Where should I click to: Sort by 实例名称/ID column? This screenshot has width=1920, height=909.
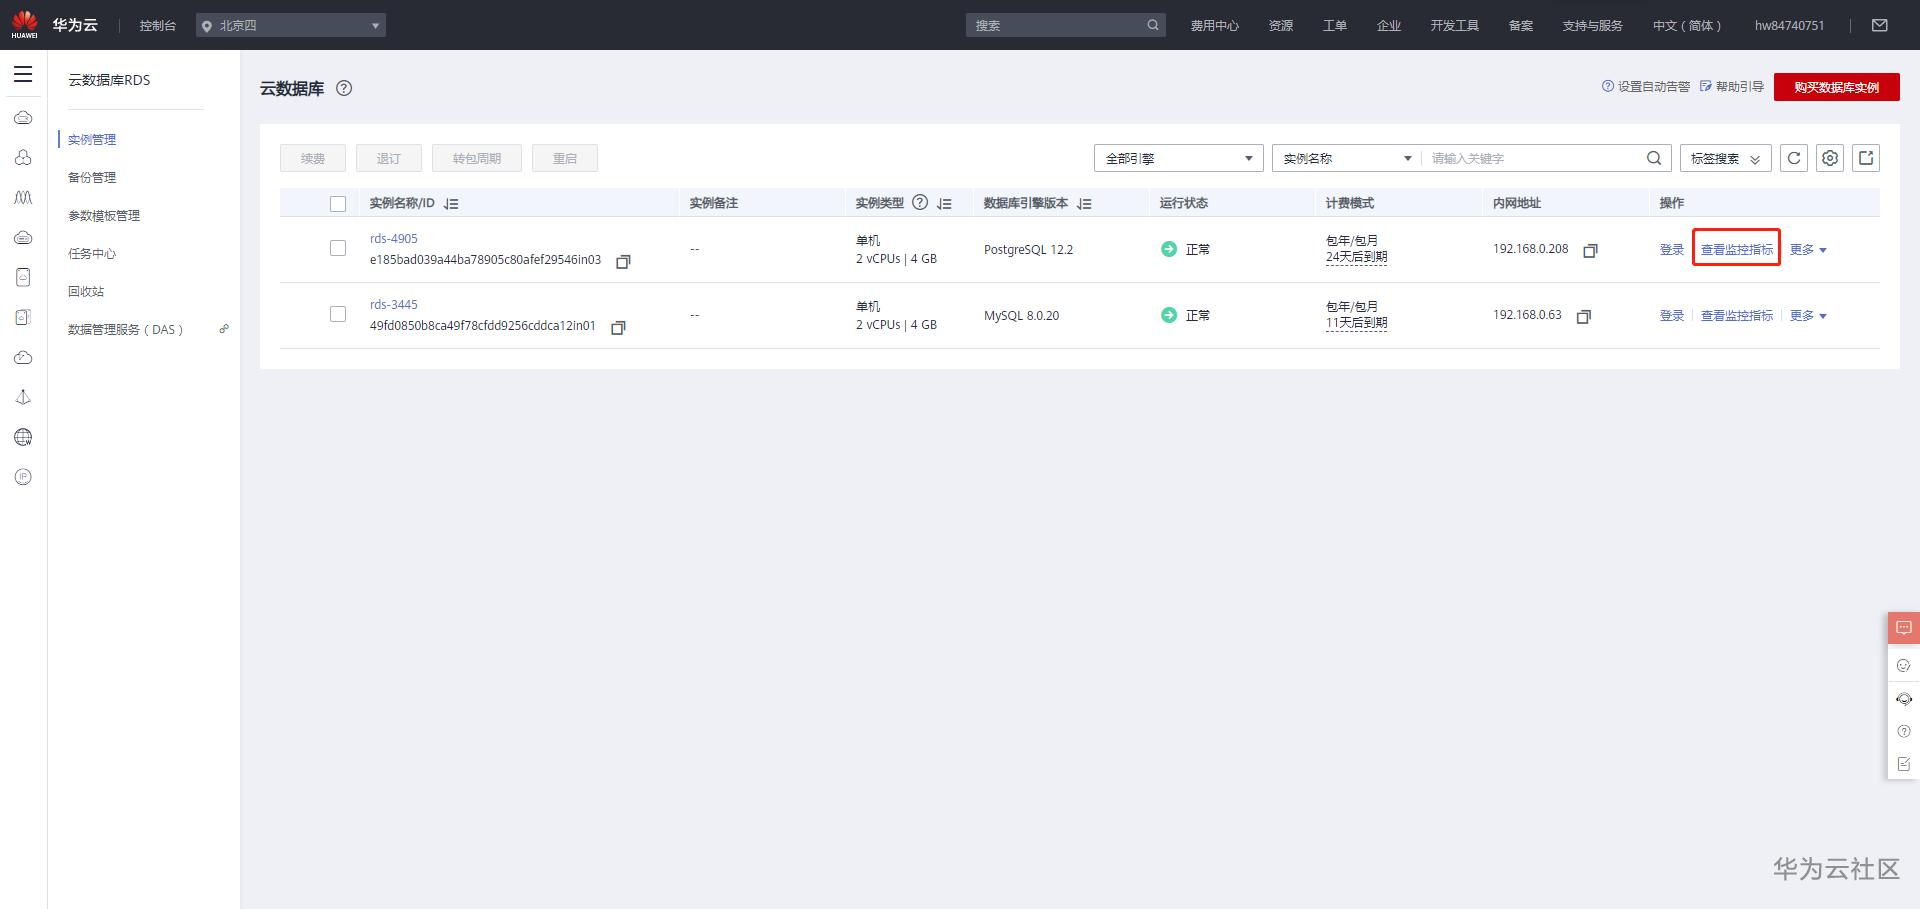451,204
